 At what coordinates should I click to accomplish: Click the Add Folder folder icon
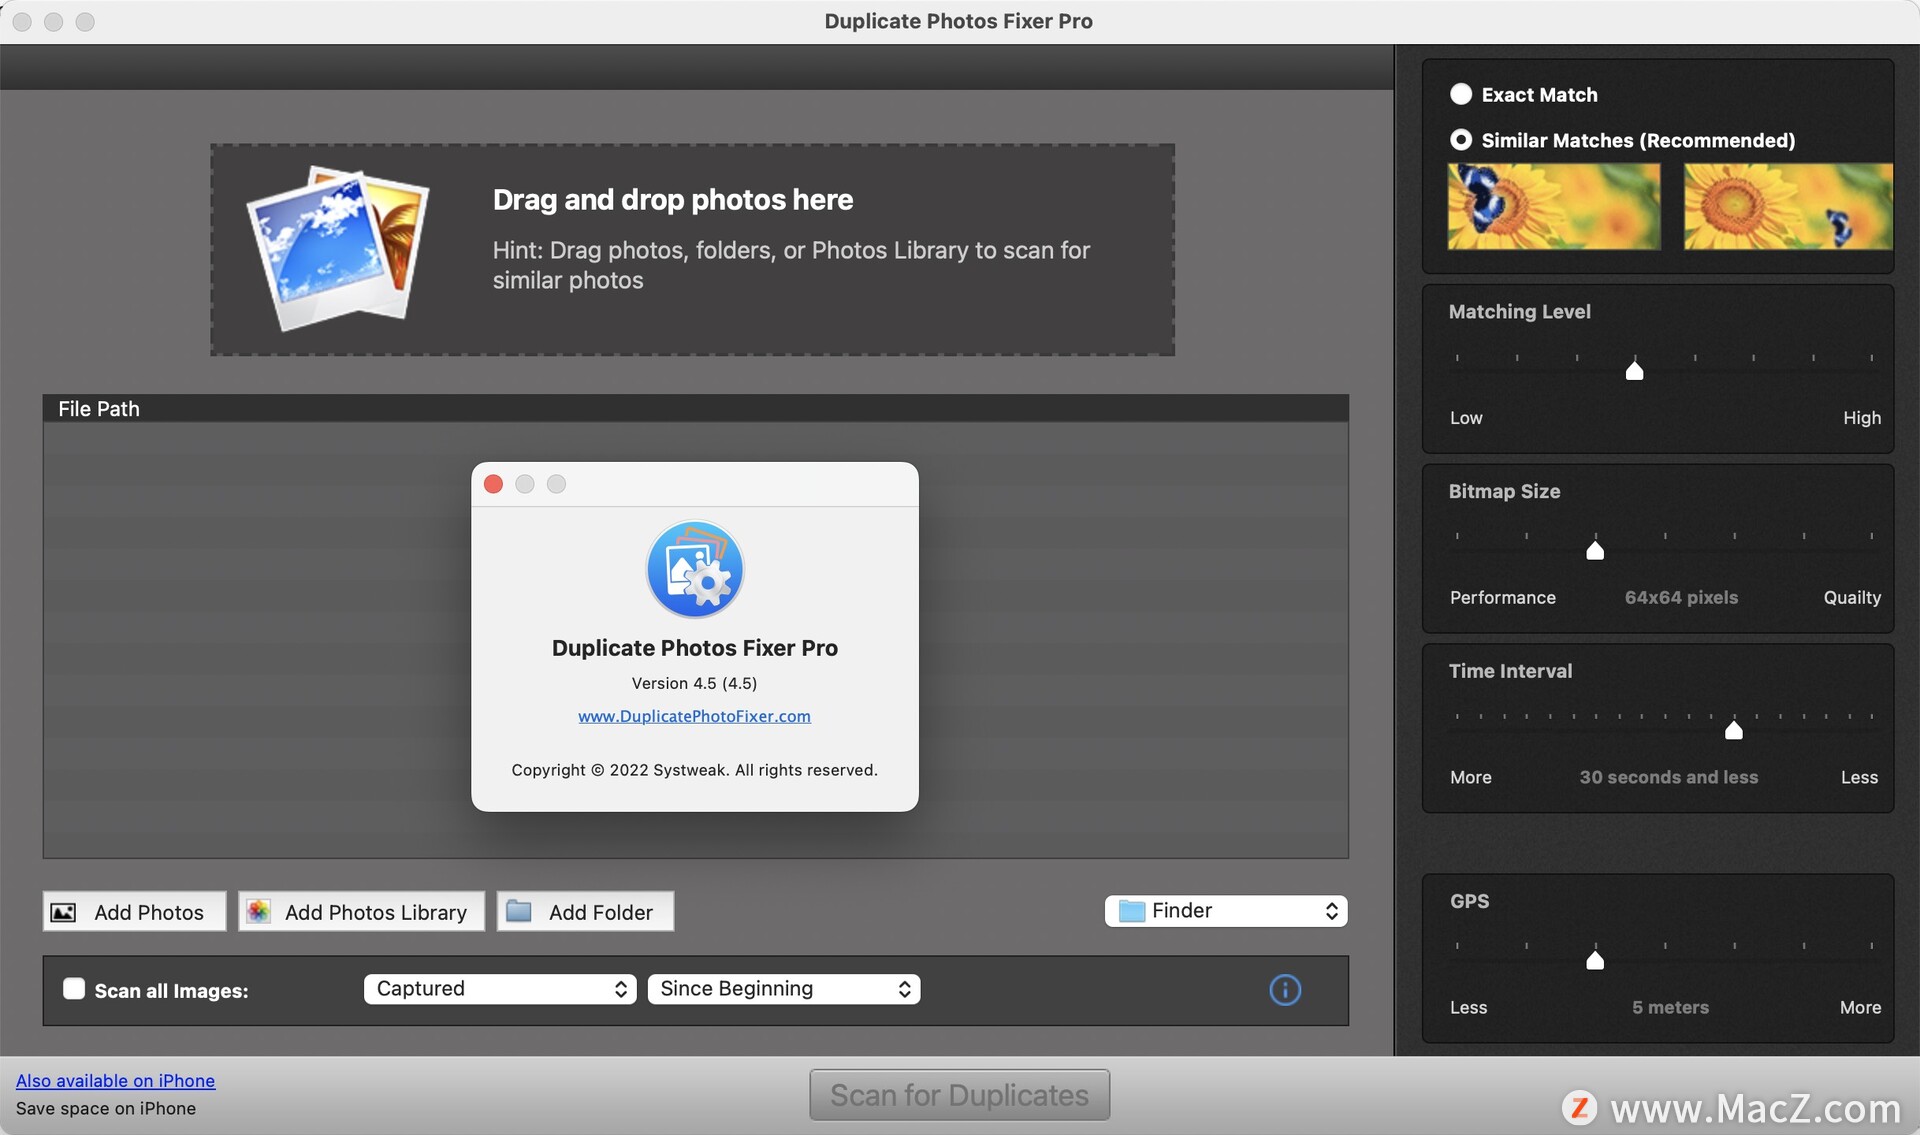519,911
